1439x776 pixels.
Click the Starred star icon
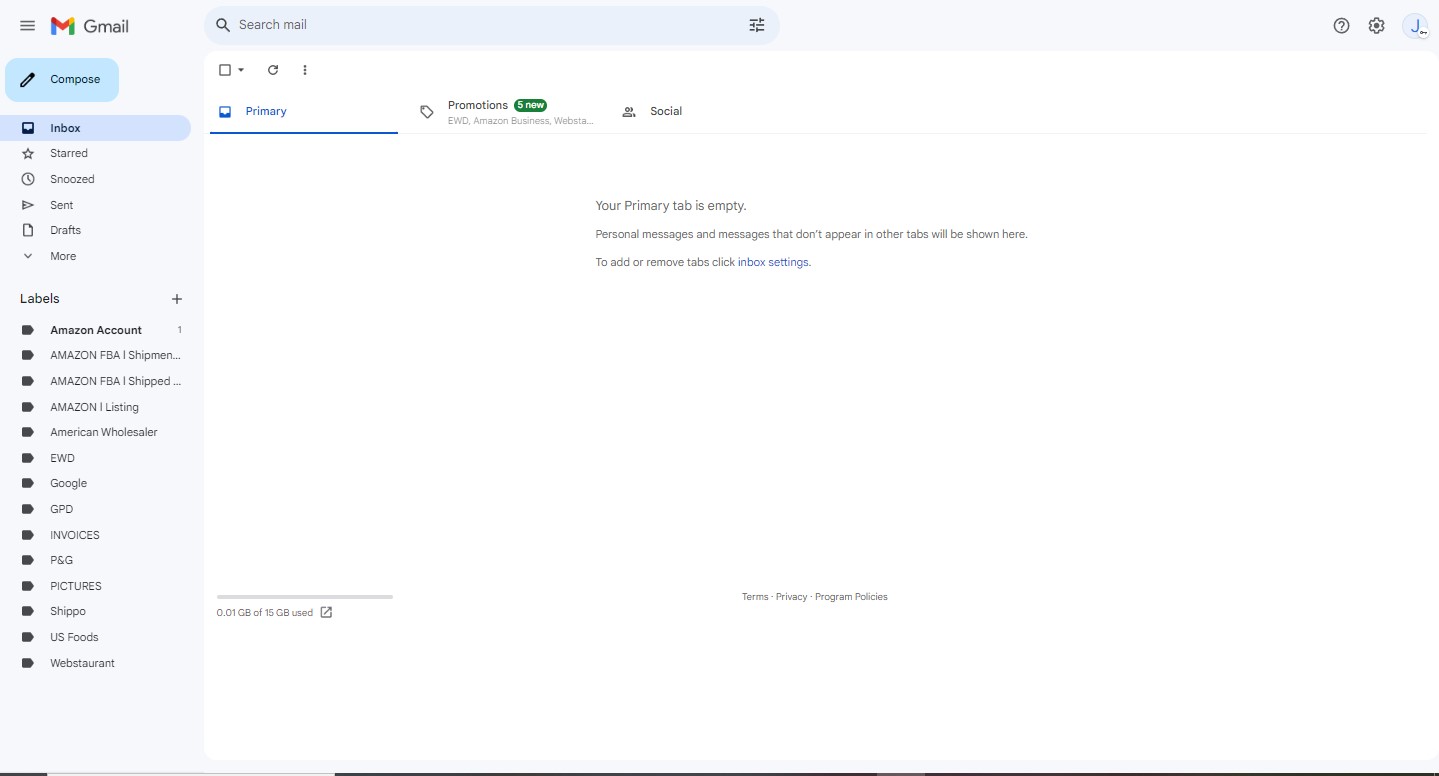click(28, 153)
